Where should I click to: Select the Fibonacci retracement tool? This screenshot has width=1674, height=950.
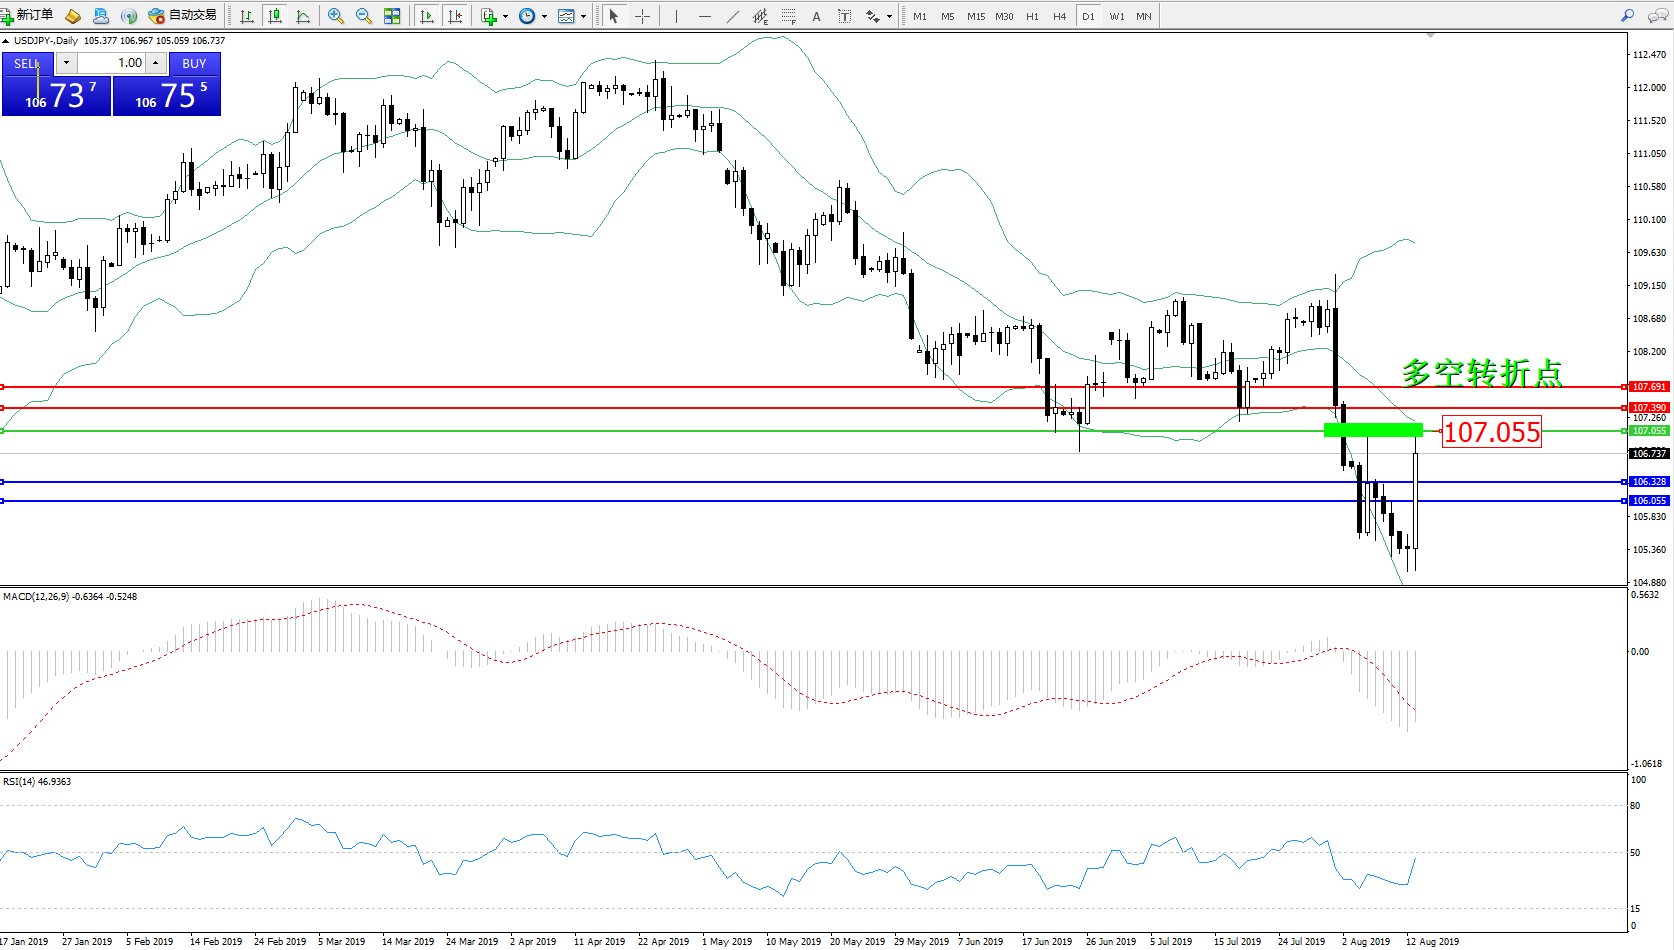789,16
